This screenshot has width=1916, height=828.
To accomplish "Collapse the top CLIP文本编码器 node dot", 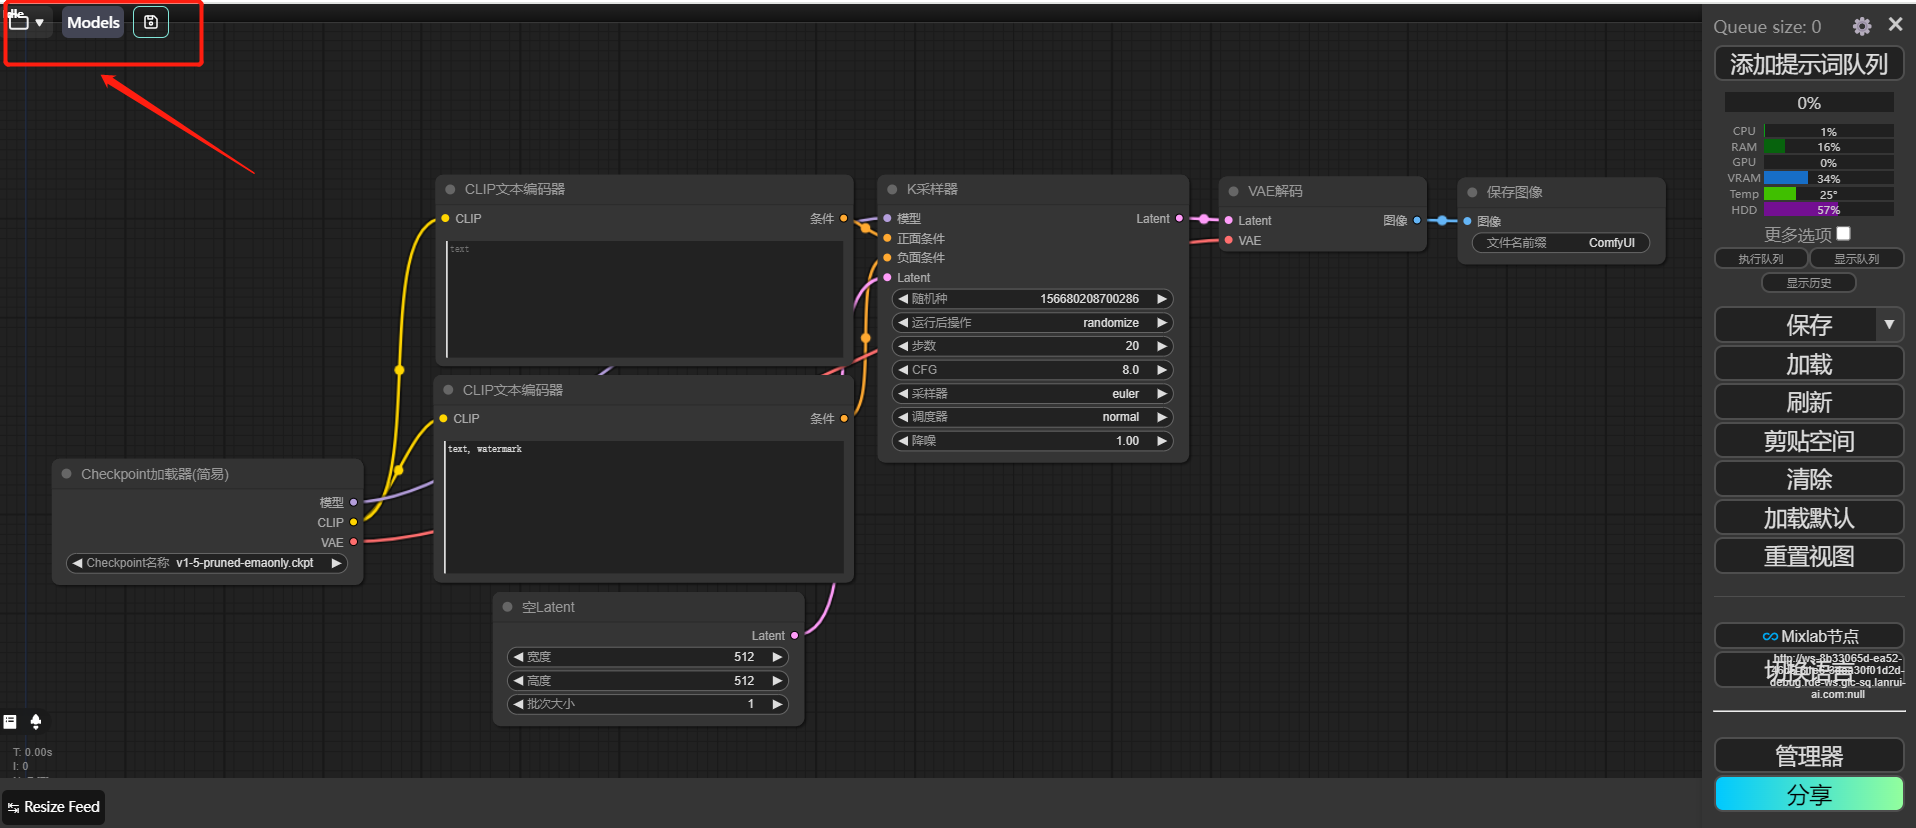I will (x=450, y=189).
